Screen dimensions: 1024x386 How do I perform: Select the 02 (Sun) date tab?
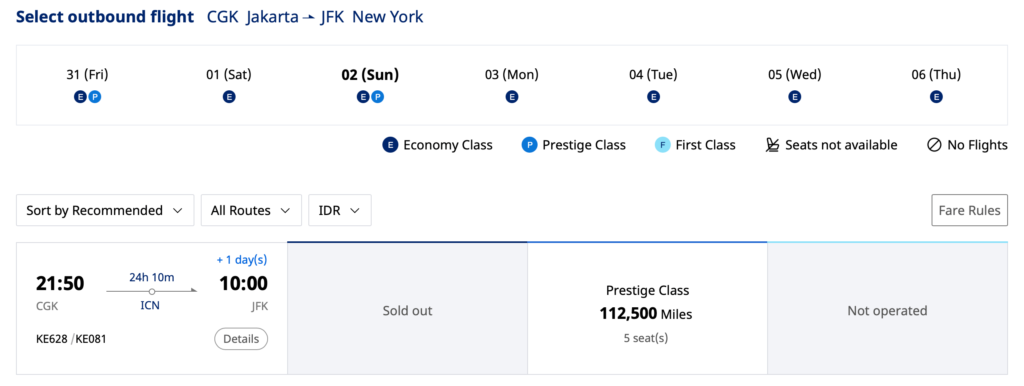[x=370, y=85]
